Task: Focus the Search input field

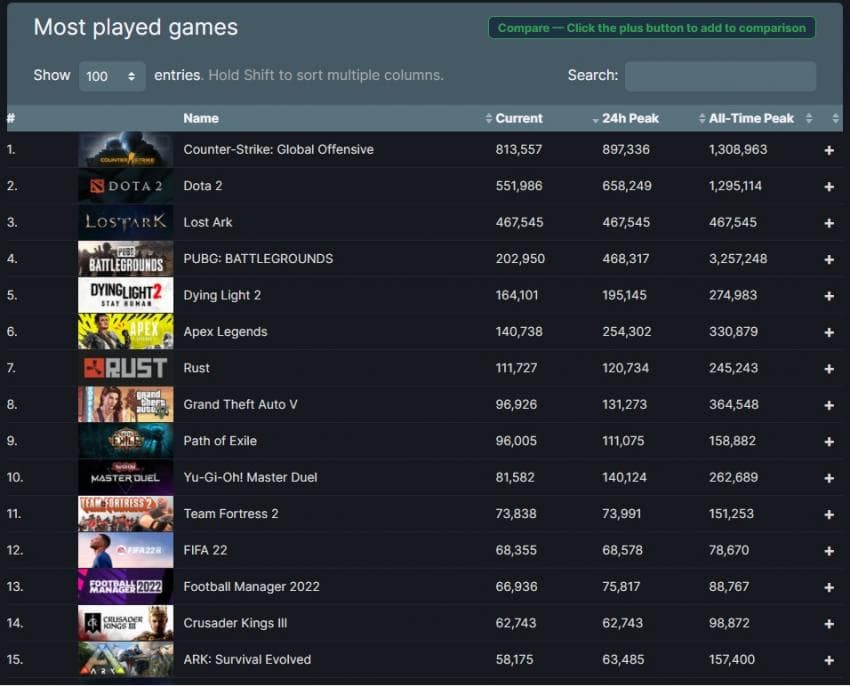Action: pyautogui.click(x=720, y=76)
